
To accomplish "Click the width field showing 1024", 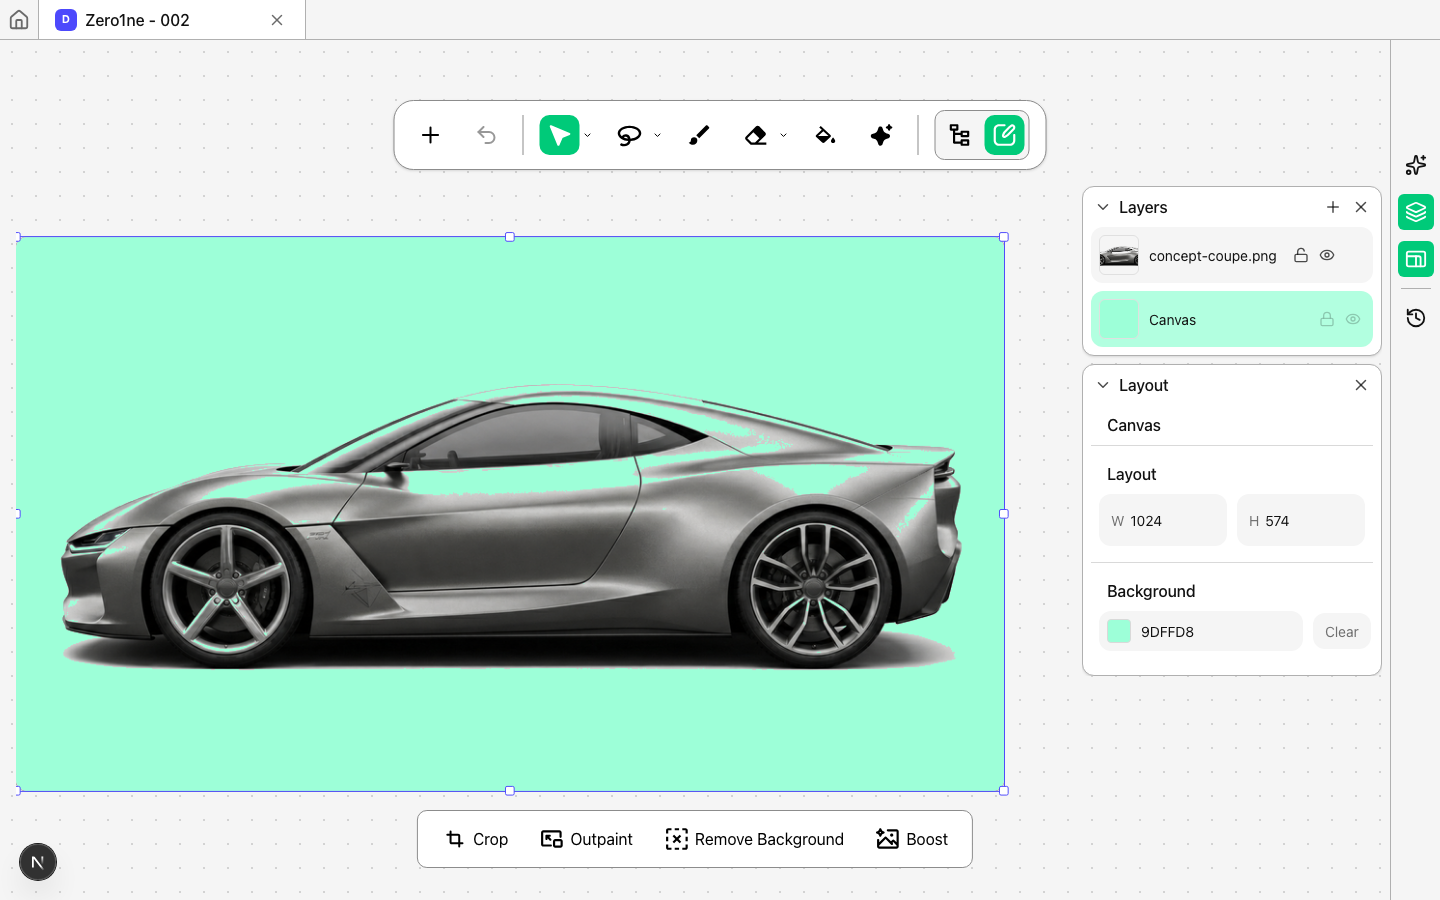I will [1163, 520].
